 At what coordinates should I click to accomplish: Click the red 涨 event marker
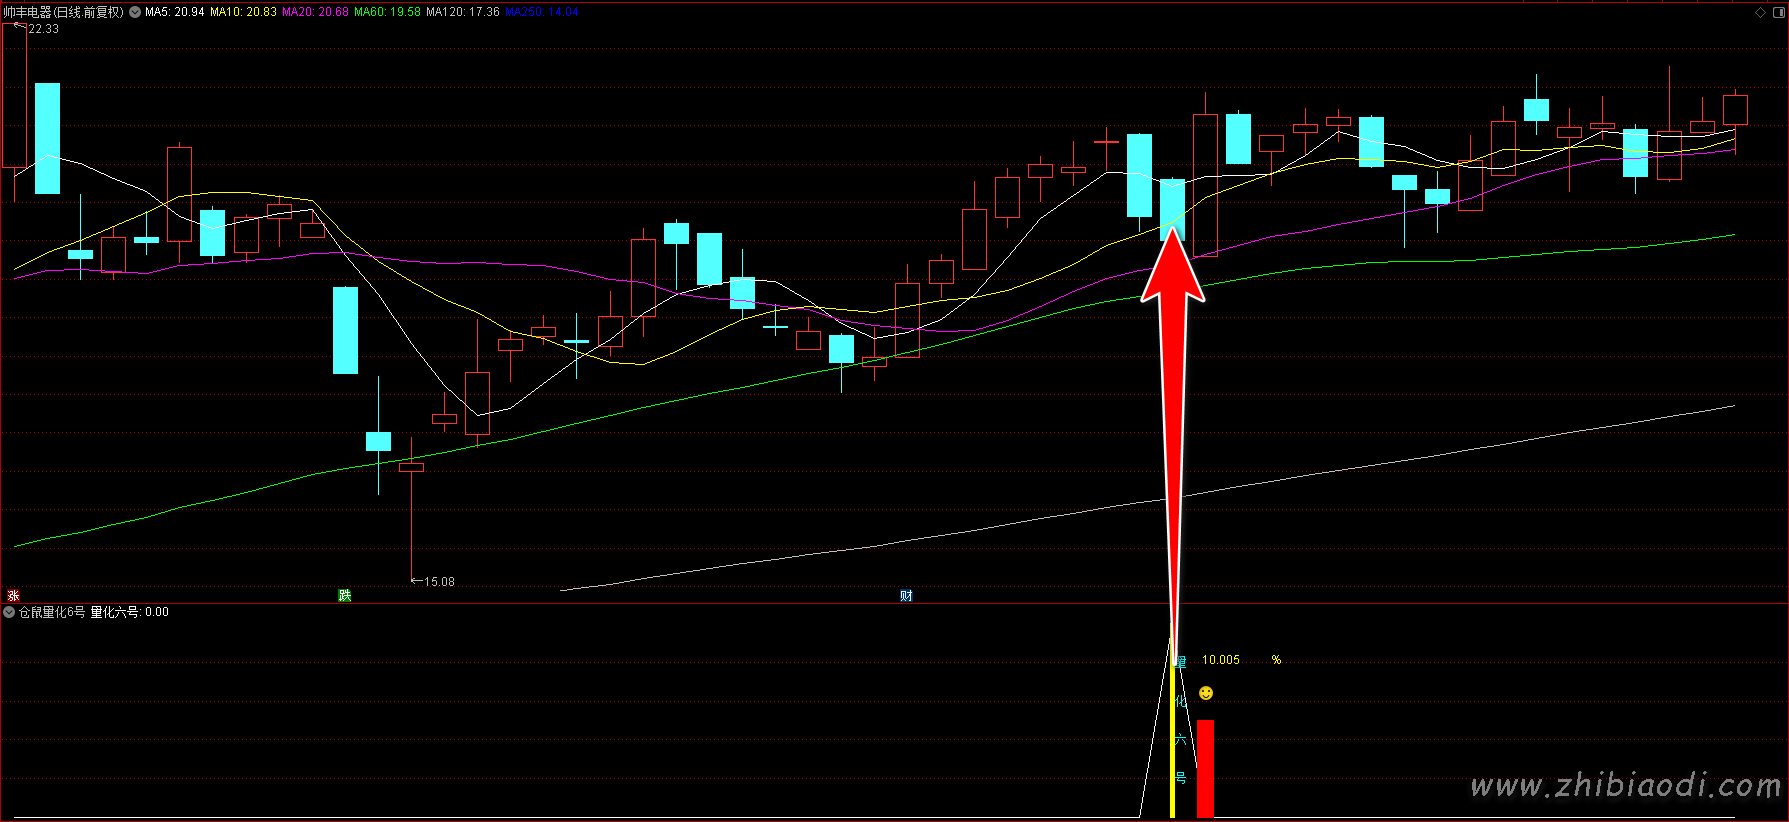point(13,596)
